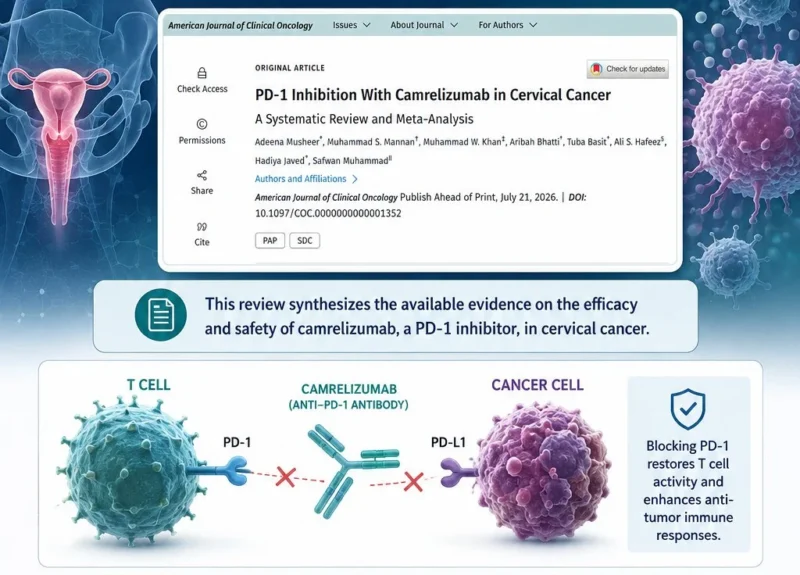
Task: Click the PD-1 label
Action: pos(237,442)
